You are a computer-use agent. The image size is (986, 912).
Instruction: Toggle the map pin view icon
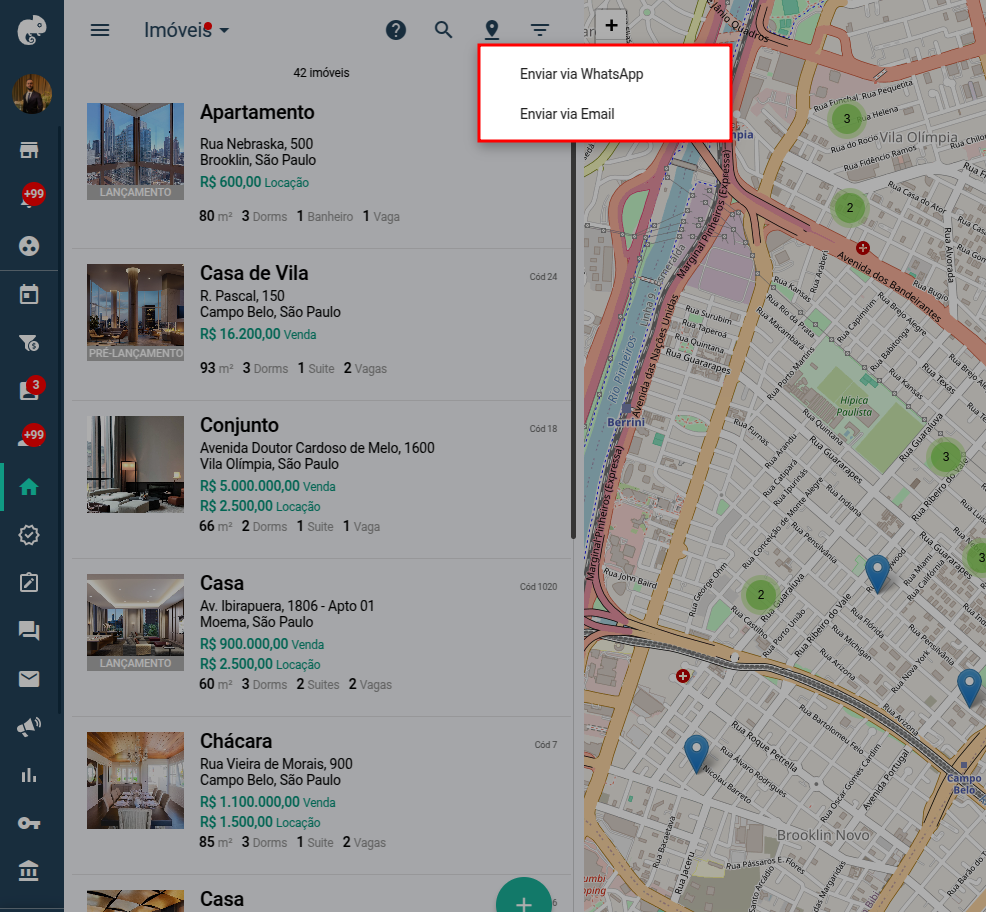click(x=492, y=30)
